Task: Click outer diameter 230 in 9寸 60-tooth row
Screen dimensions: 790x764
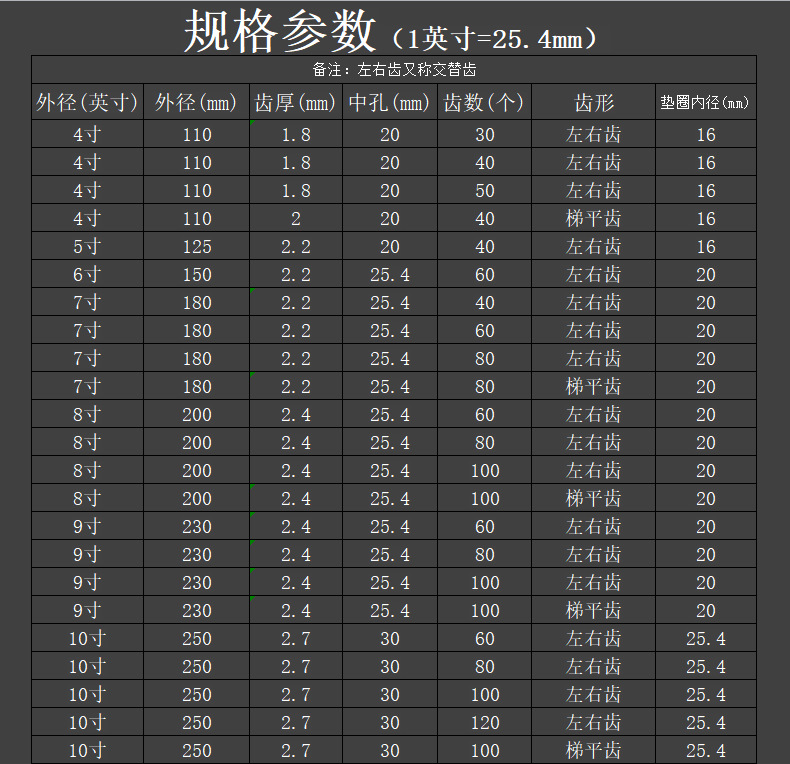Action: (x=196, y=527)
